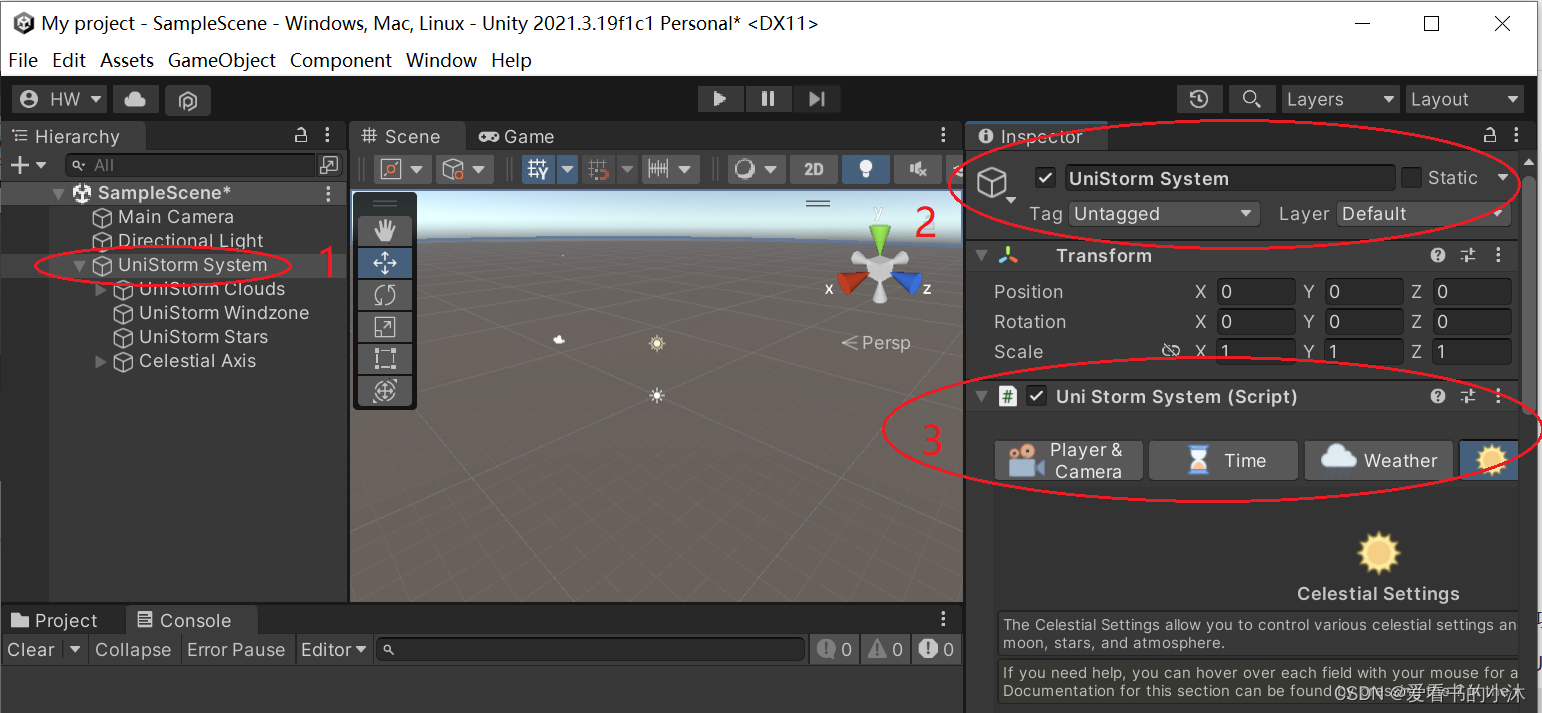Open Console panel three-dot options menu
The image size is (1542, 713).
tap(943, 620)
